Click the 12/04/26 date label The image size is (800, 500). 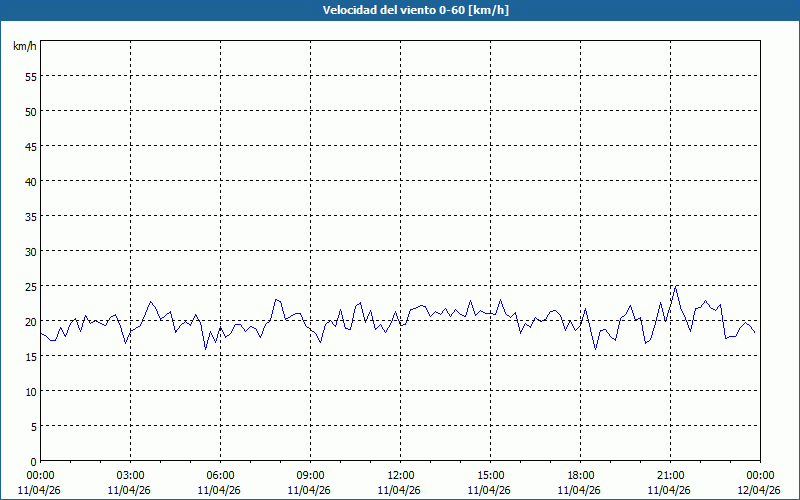(x=759, y=490)
